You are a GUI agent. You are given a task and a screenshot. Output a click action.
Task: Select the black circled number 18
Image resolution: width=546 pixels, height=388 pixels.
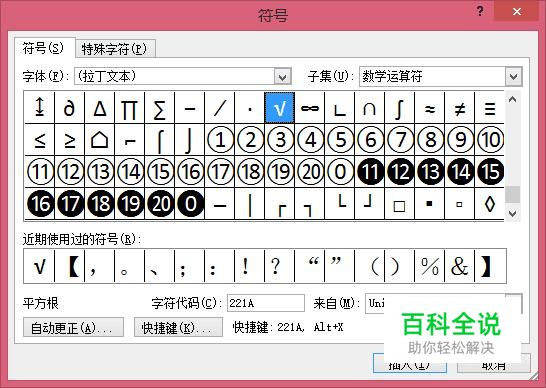(100, 204)
